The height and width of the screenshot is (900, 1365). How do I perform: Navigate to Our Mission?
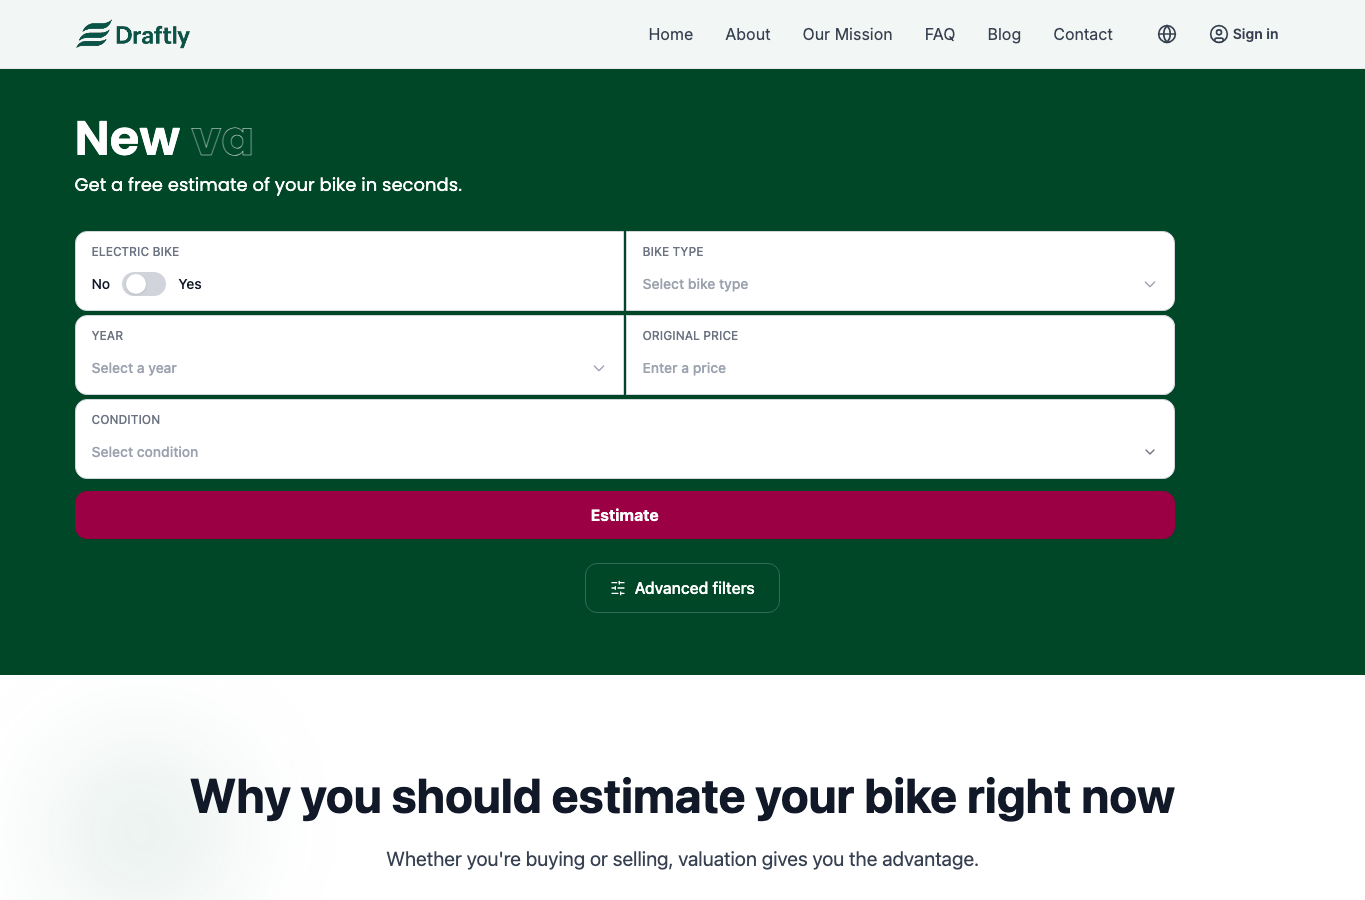848,34
